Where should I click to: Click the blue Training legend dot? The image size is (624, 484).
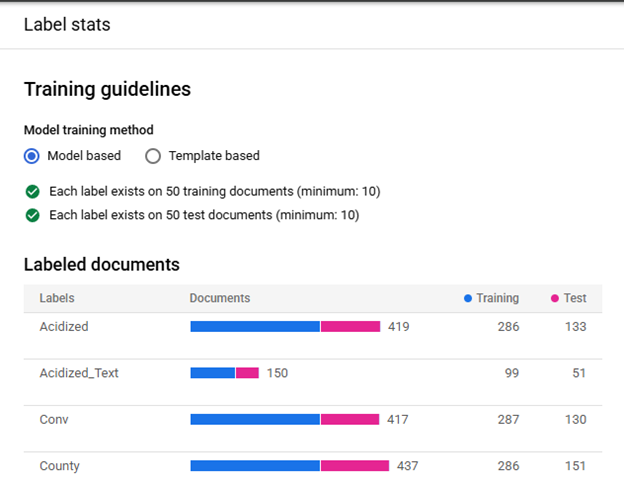[x=468, y=298]
